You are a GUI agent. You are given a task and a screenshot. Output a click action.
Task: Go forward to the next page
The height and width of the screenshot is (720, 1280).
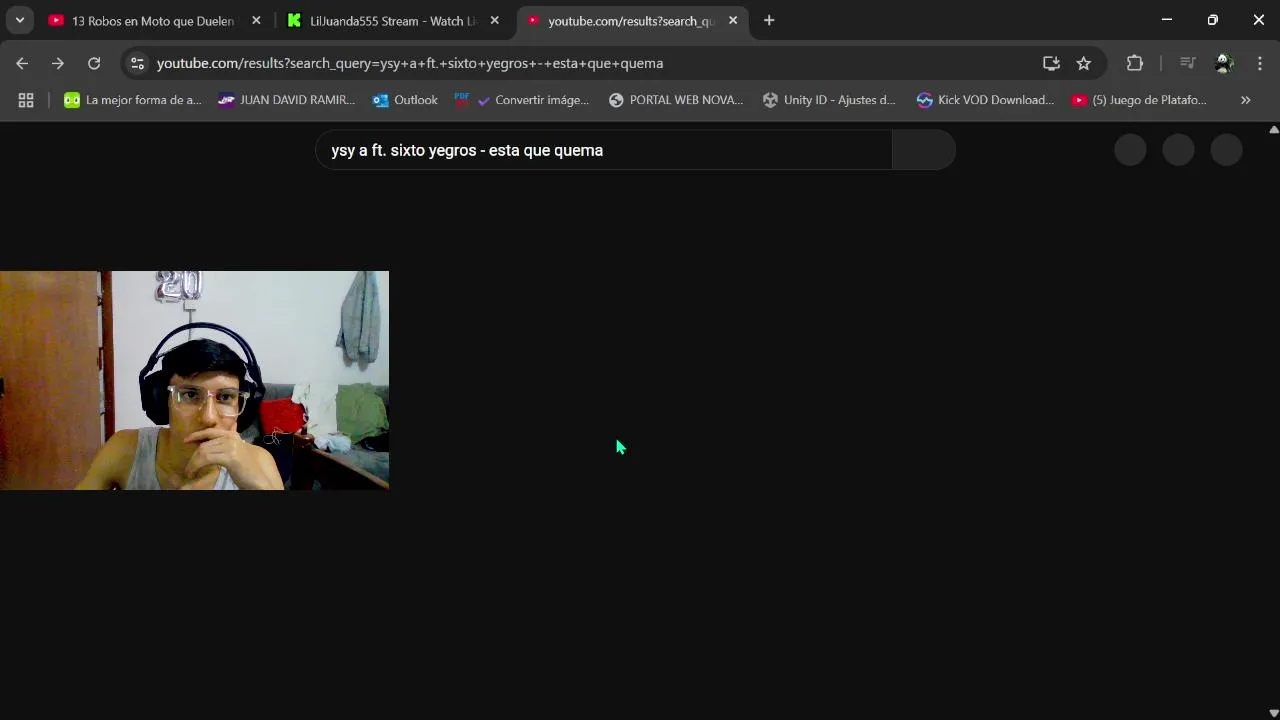58,63
